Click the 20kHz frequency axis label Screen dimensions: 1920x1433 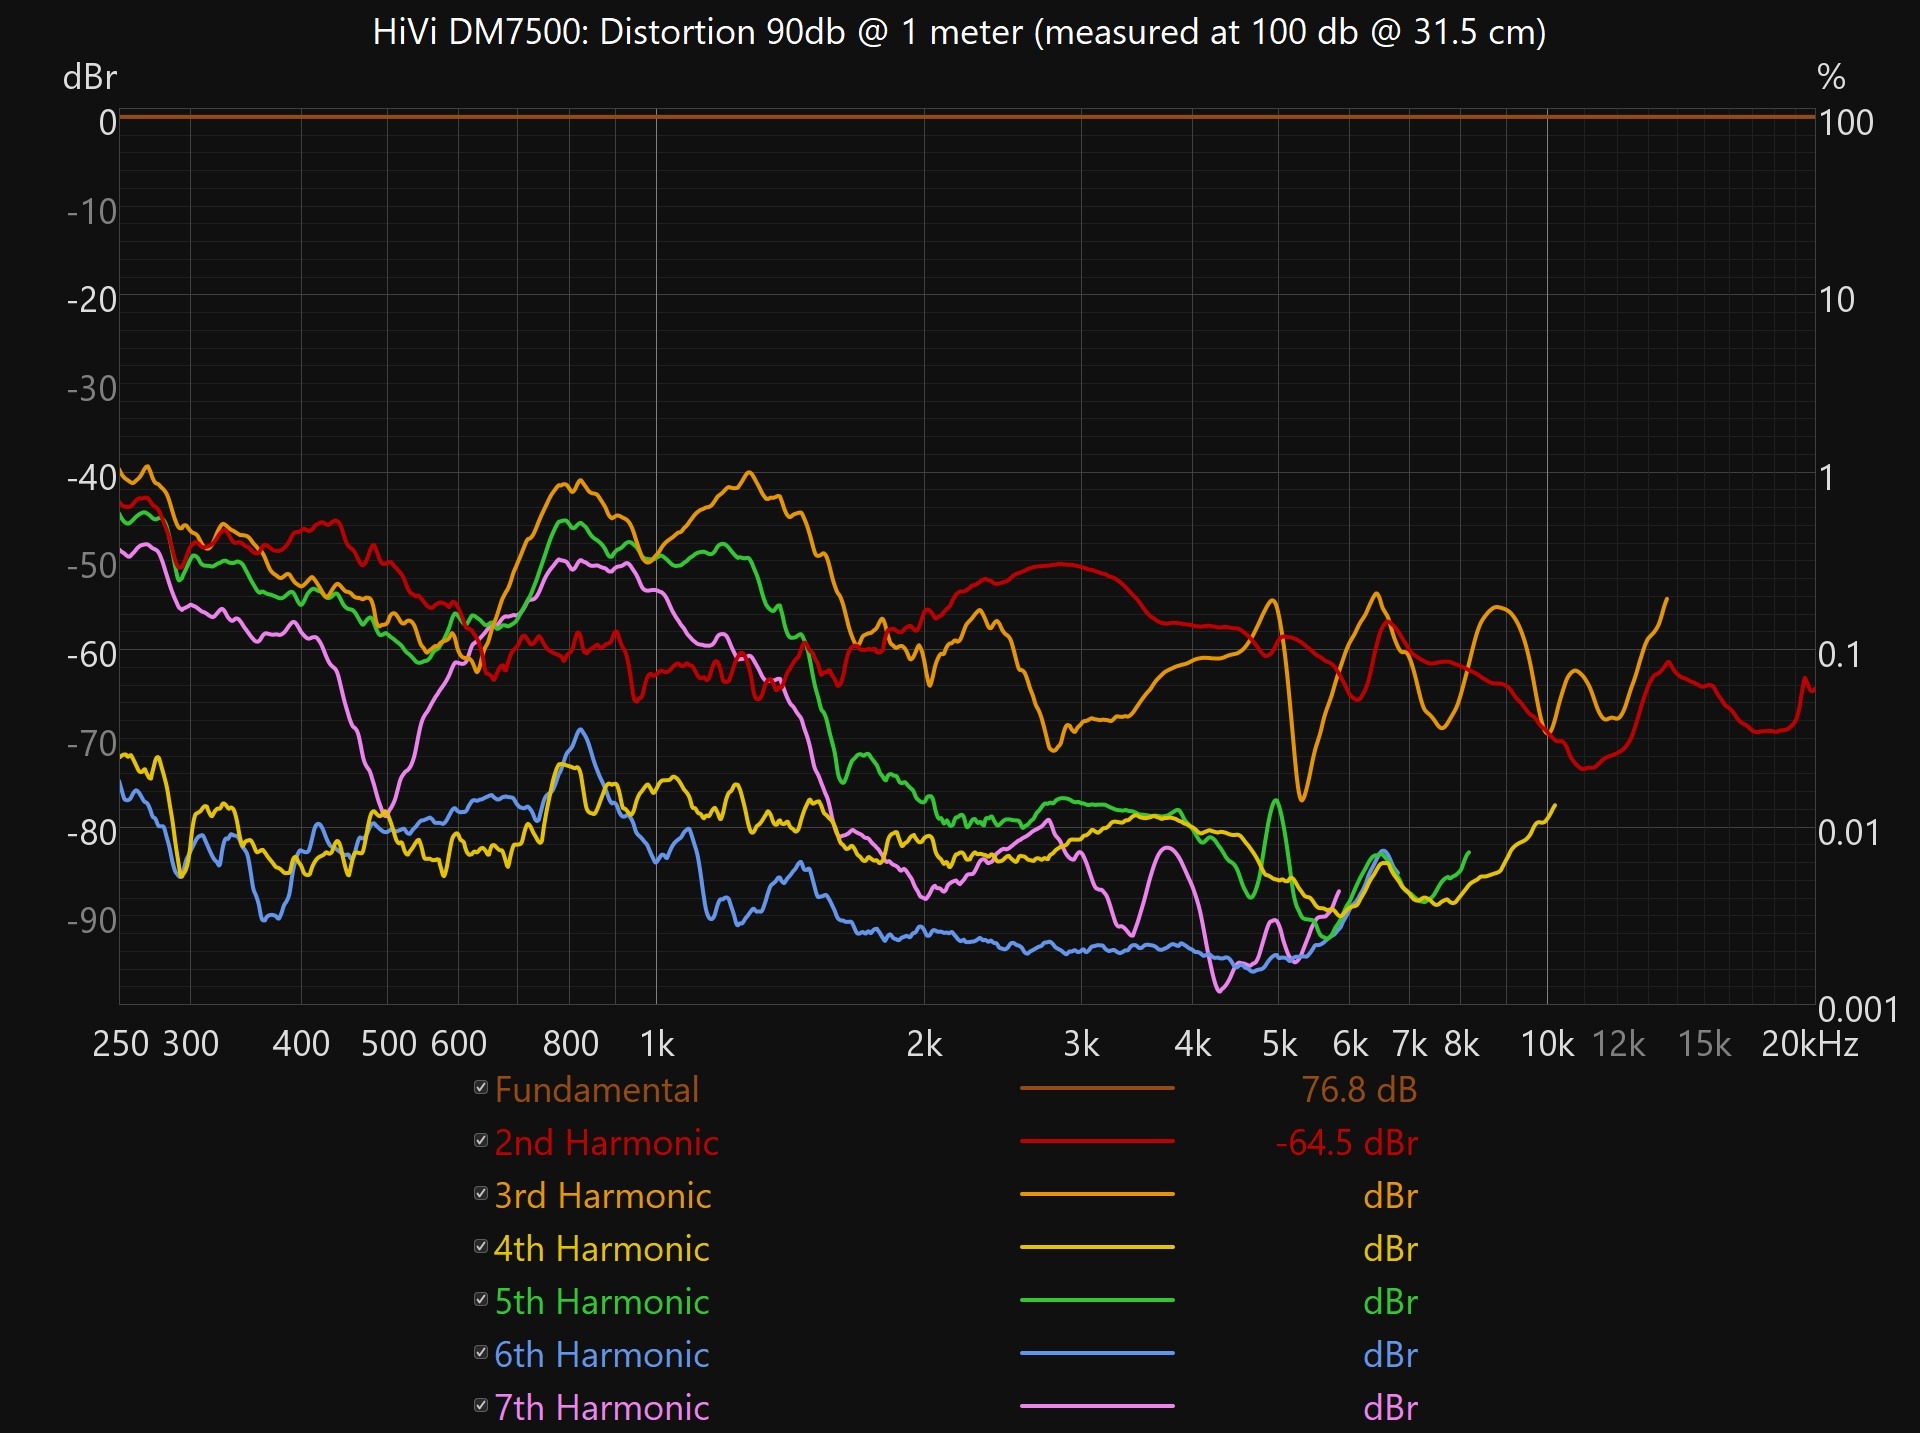[x=1810, y=1044]
